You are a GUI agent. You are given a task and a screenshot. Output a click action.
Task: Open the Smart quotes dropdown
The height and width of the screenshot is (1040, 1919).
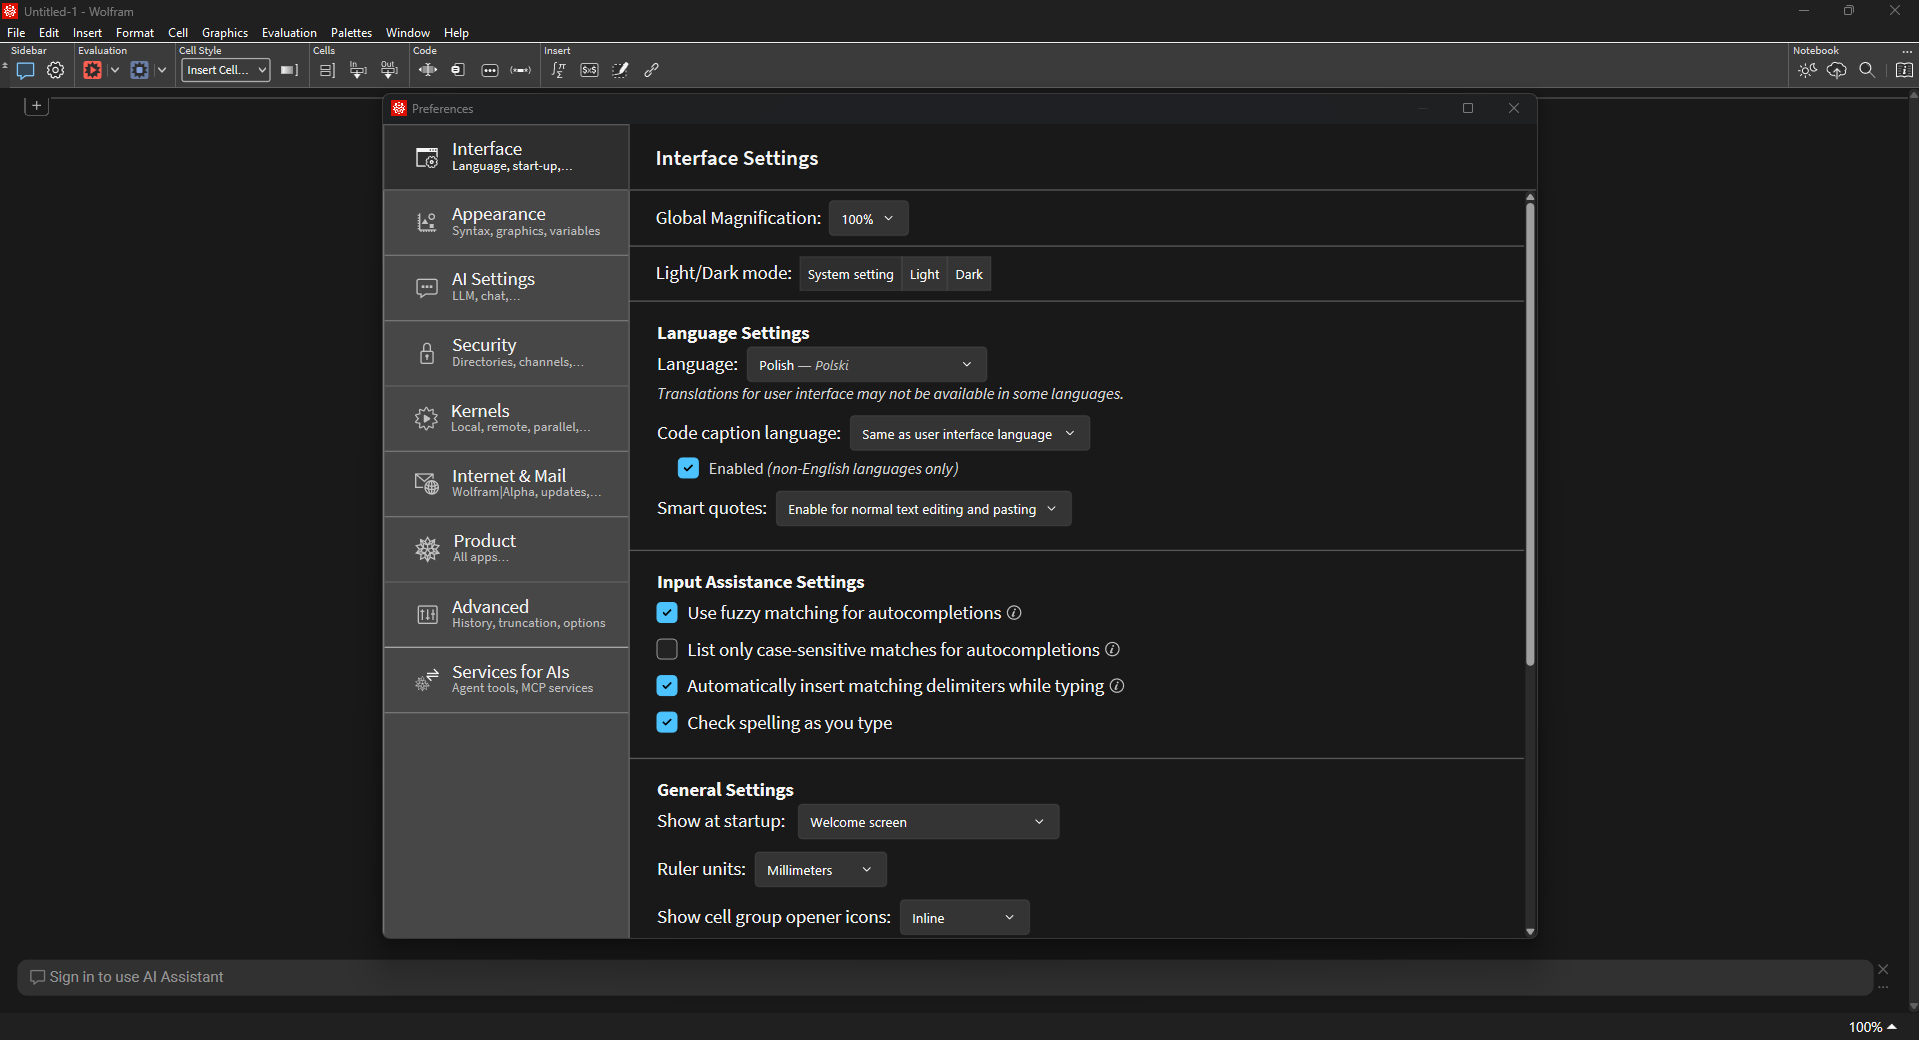point(923,509)
